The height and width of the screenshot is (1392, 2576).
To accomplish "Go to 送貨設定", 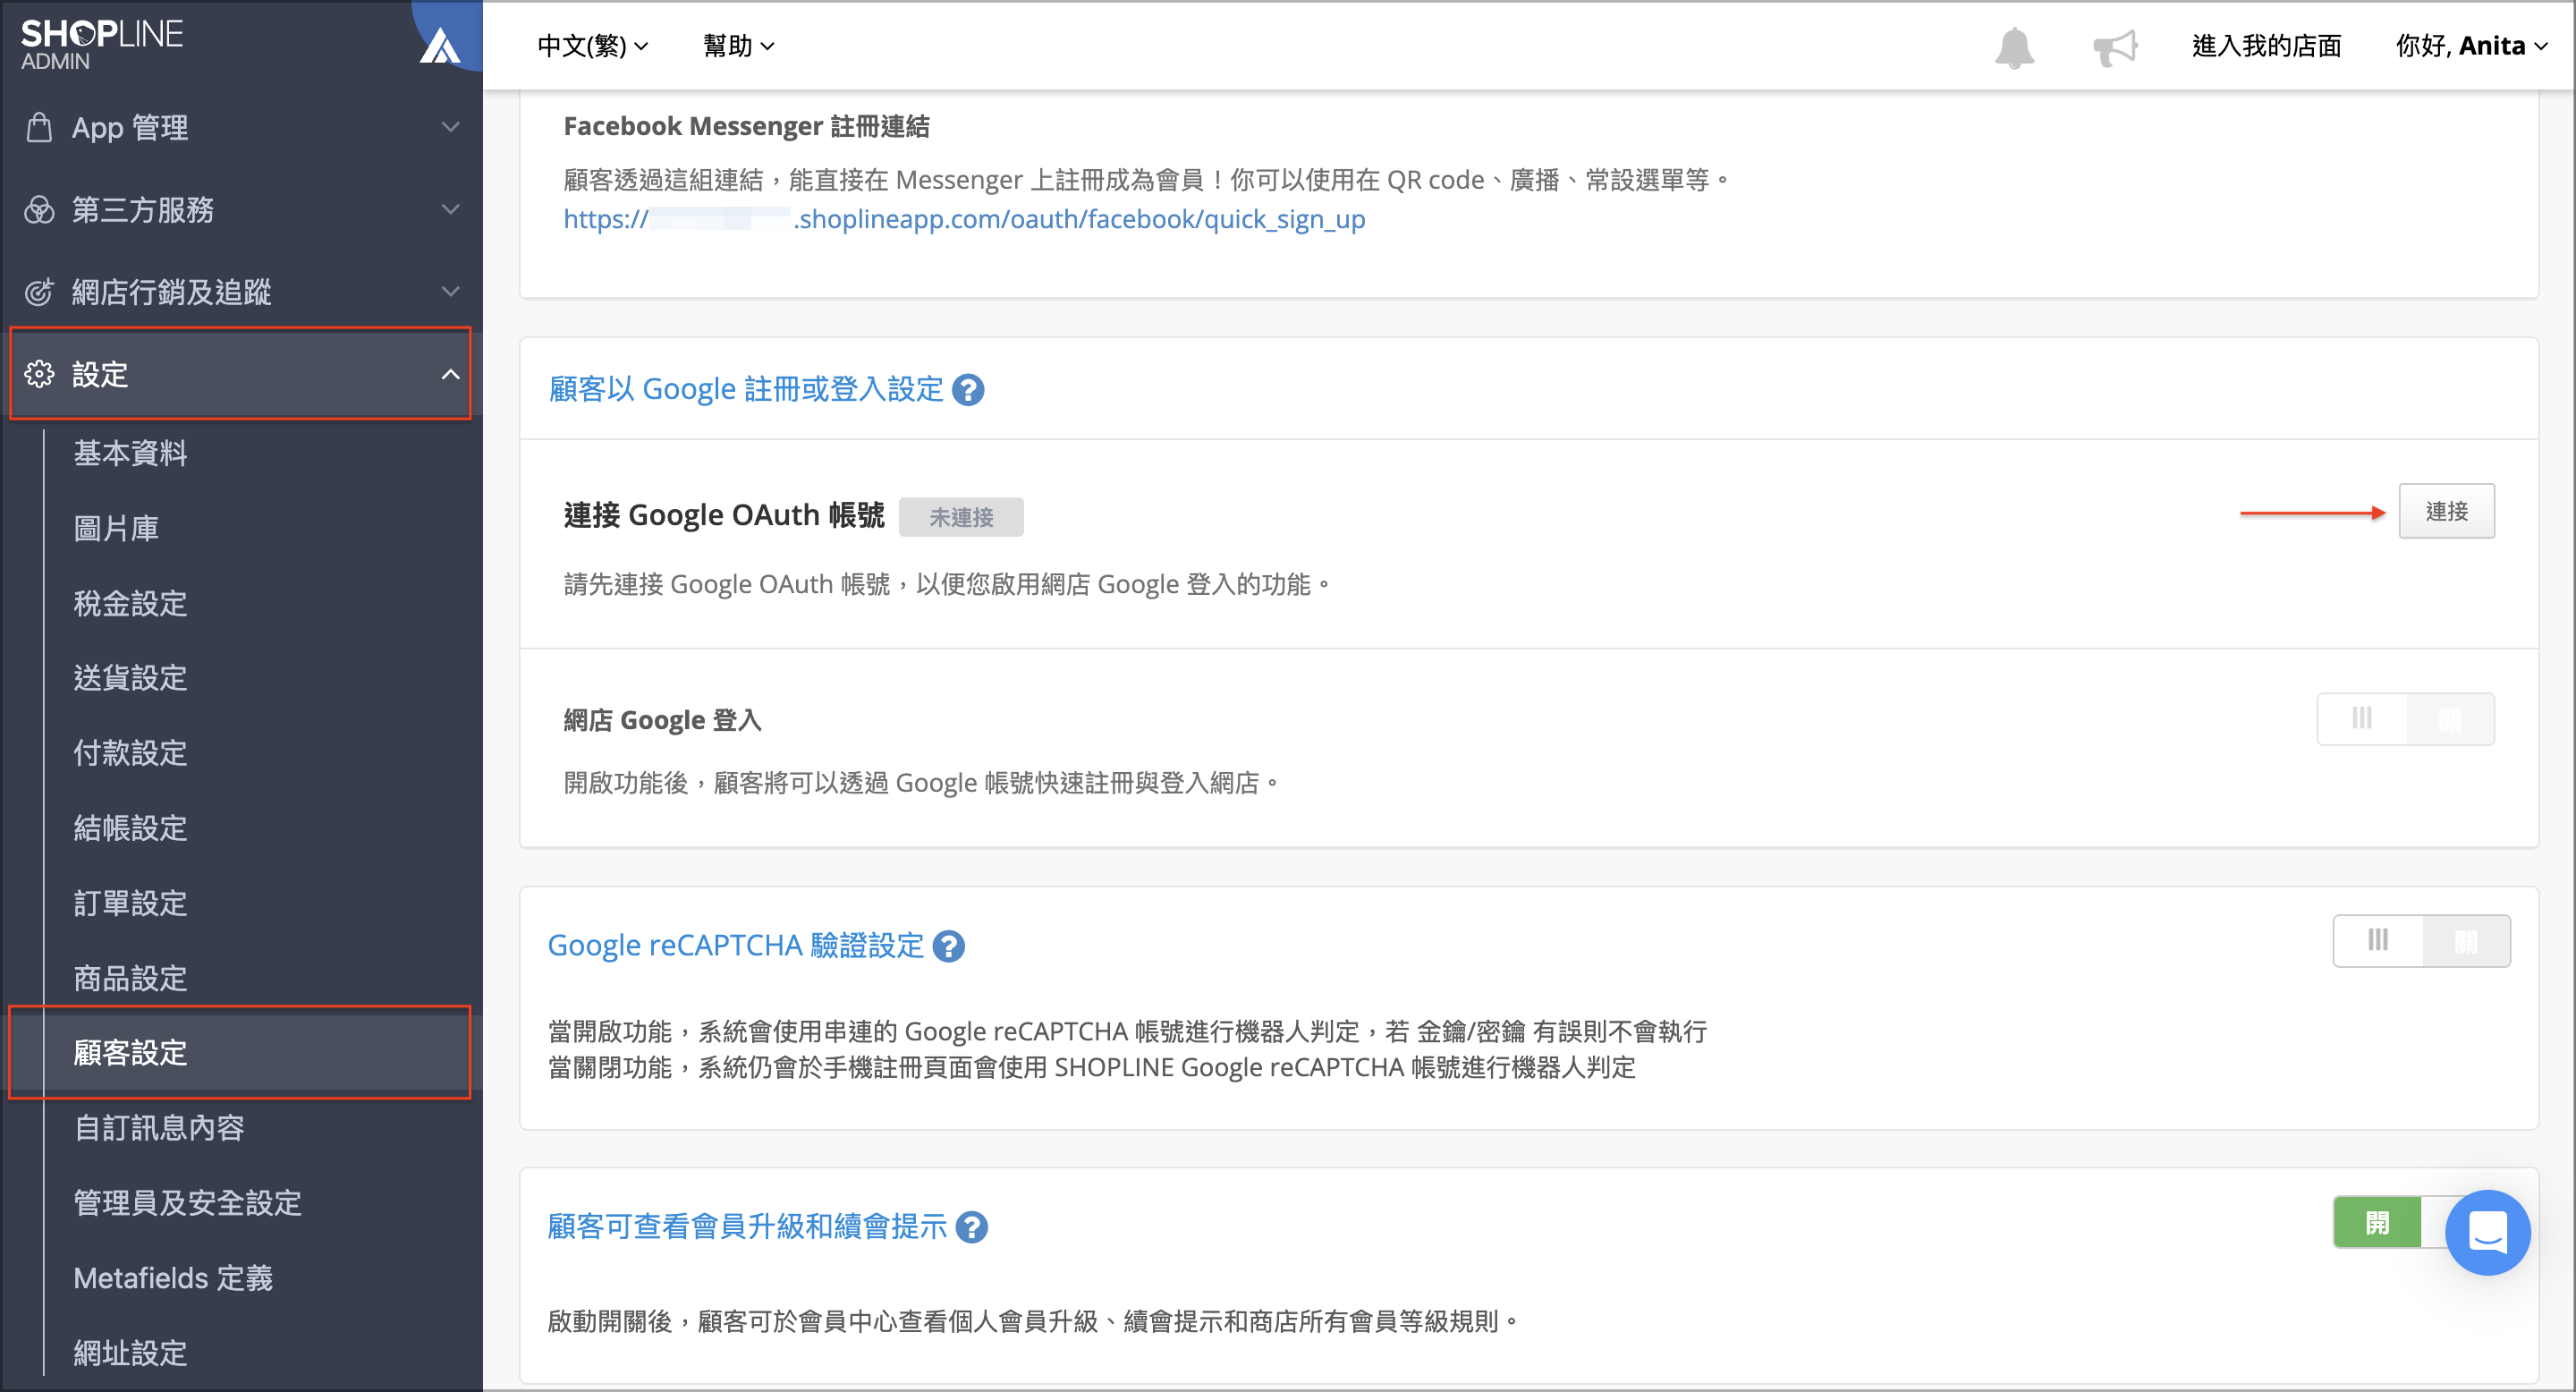I will 130,678.
